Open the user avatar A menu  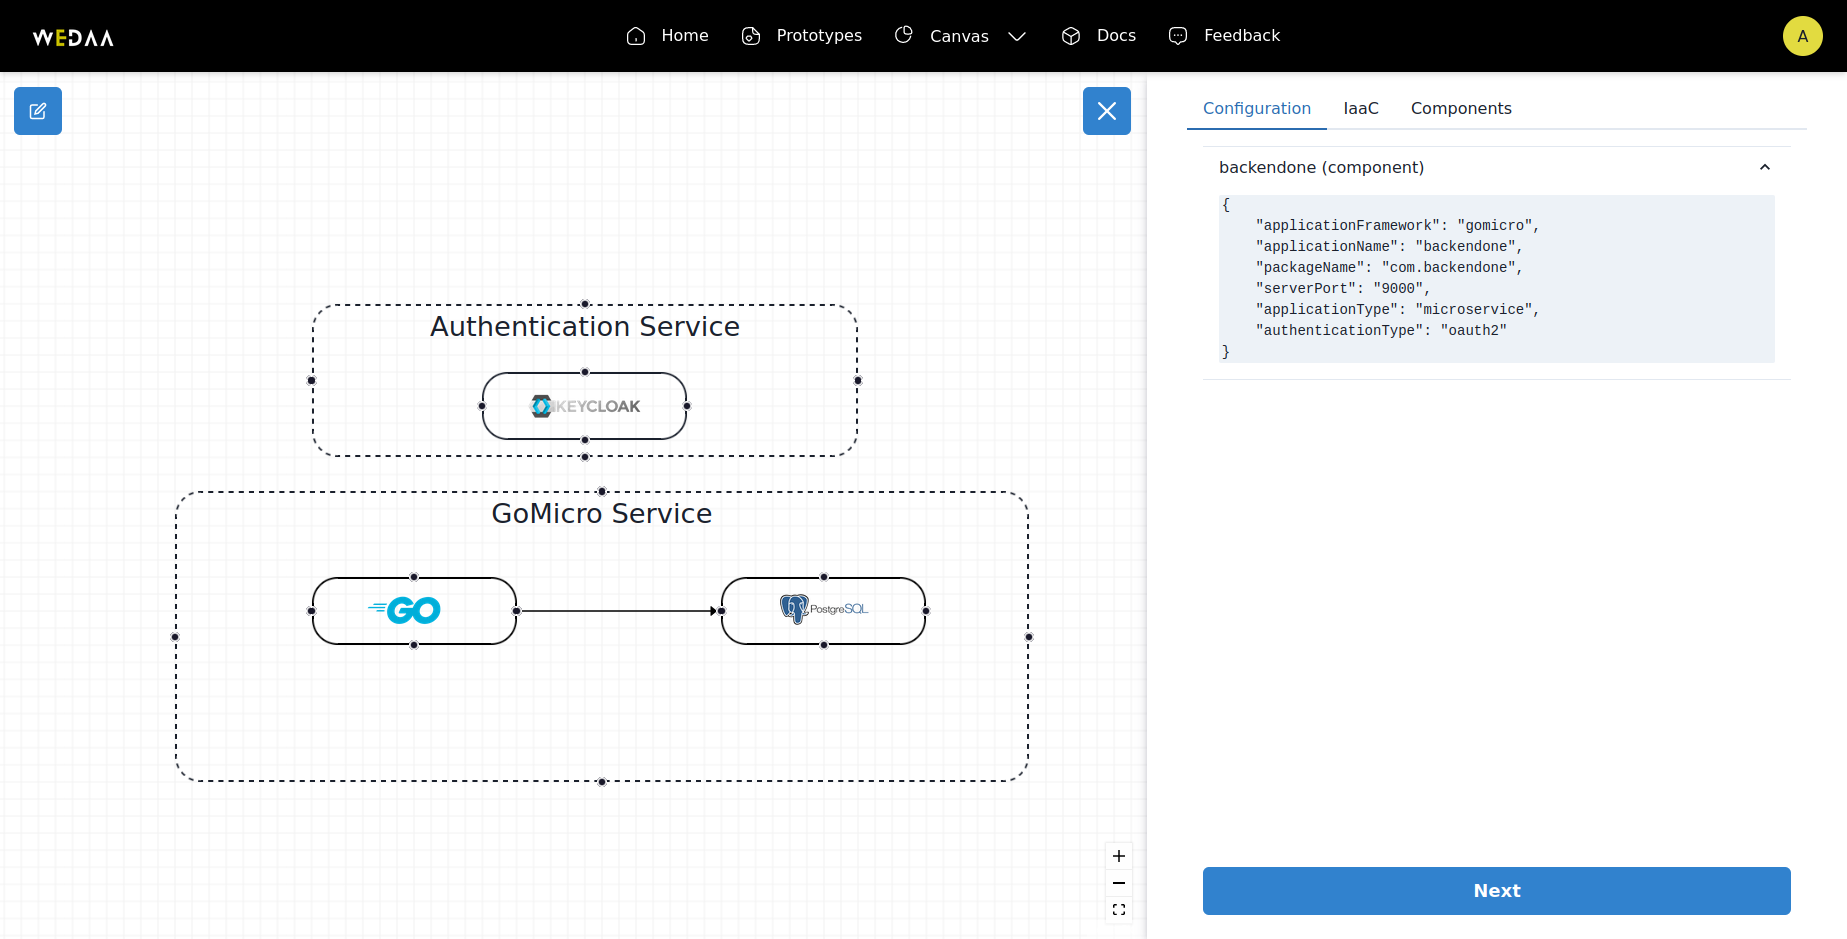click(1802, 36)
